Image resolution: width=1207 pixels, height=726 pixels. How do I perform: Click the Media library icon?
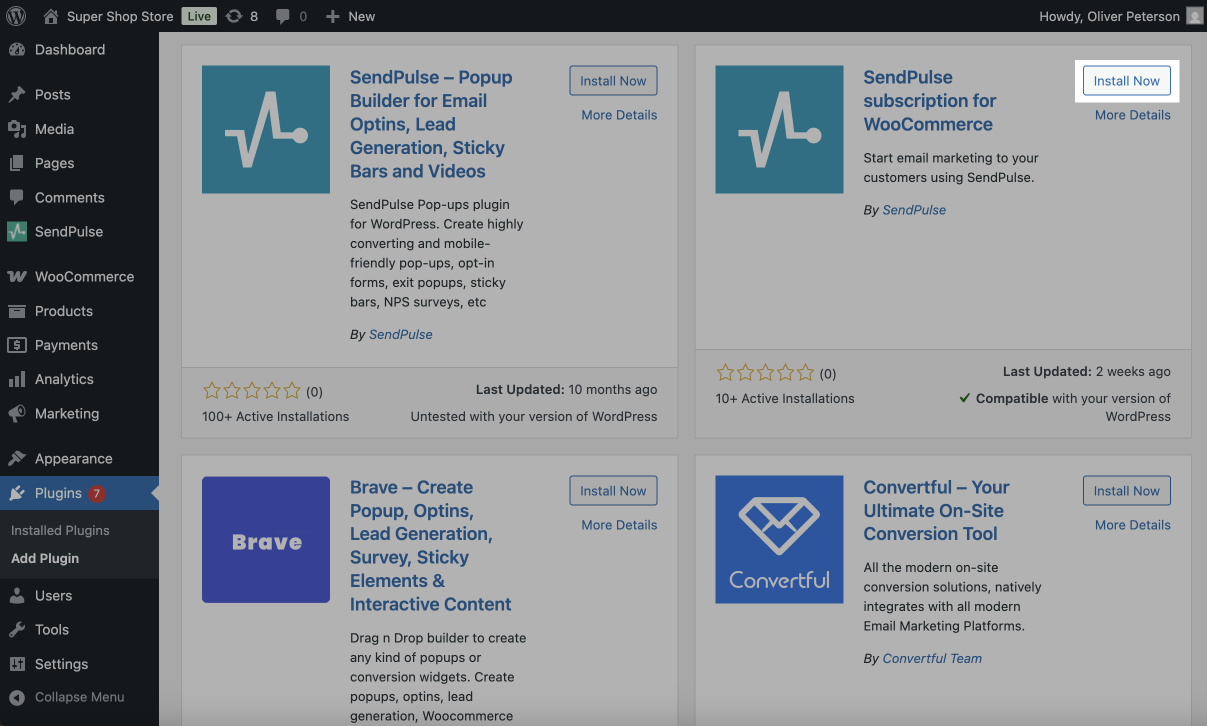[17, 129]
